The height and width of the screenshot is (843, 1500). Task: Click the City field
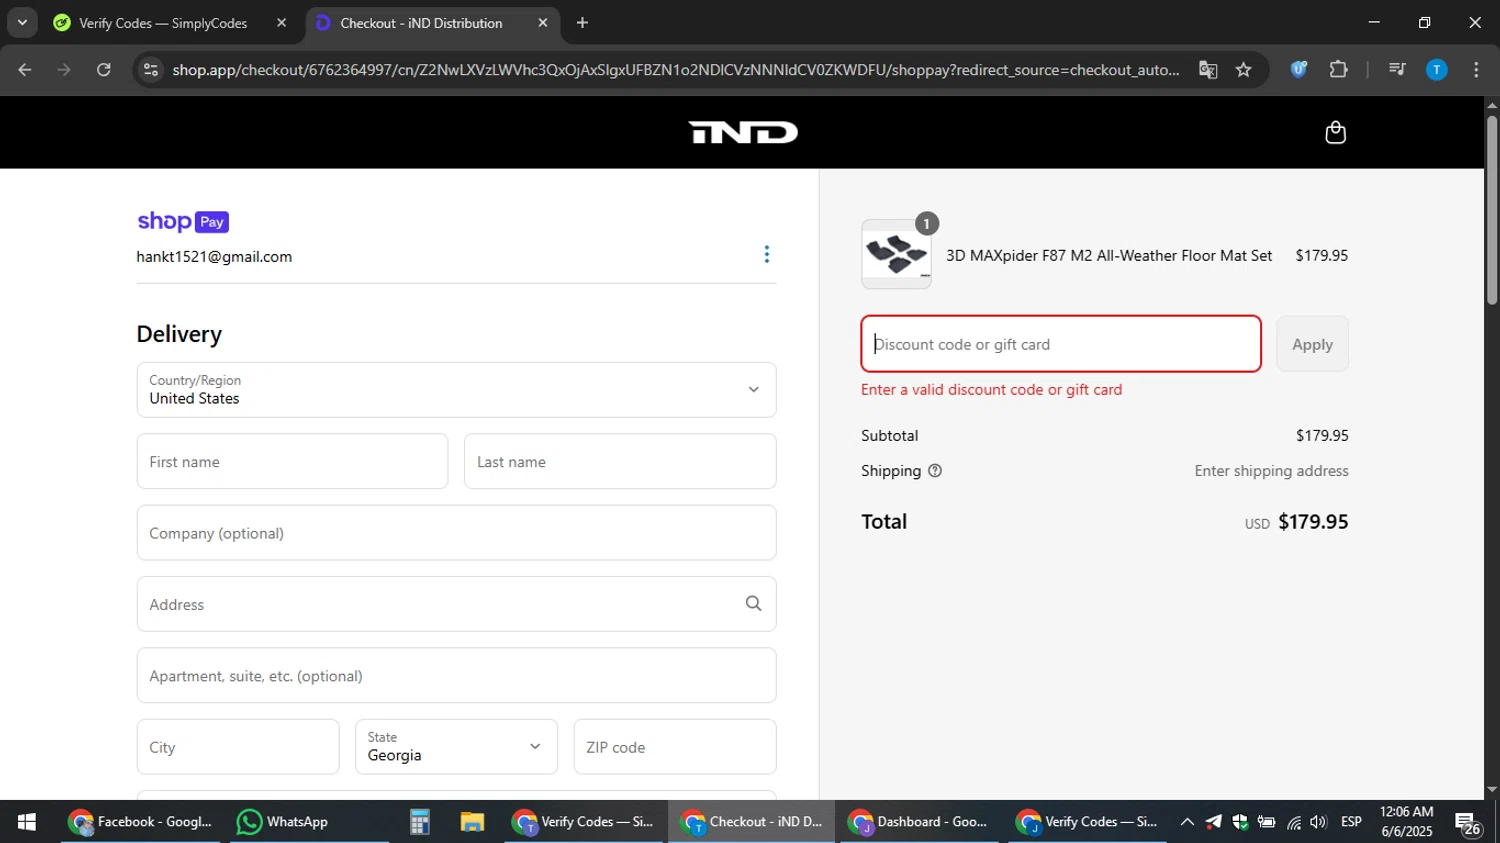point(238,747)
